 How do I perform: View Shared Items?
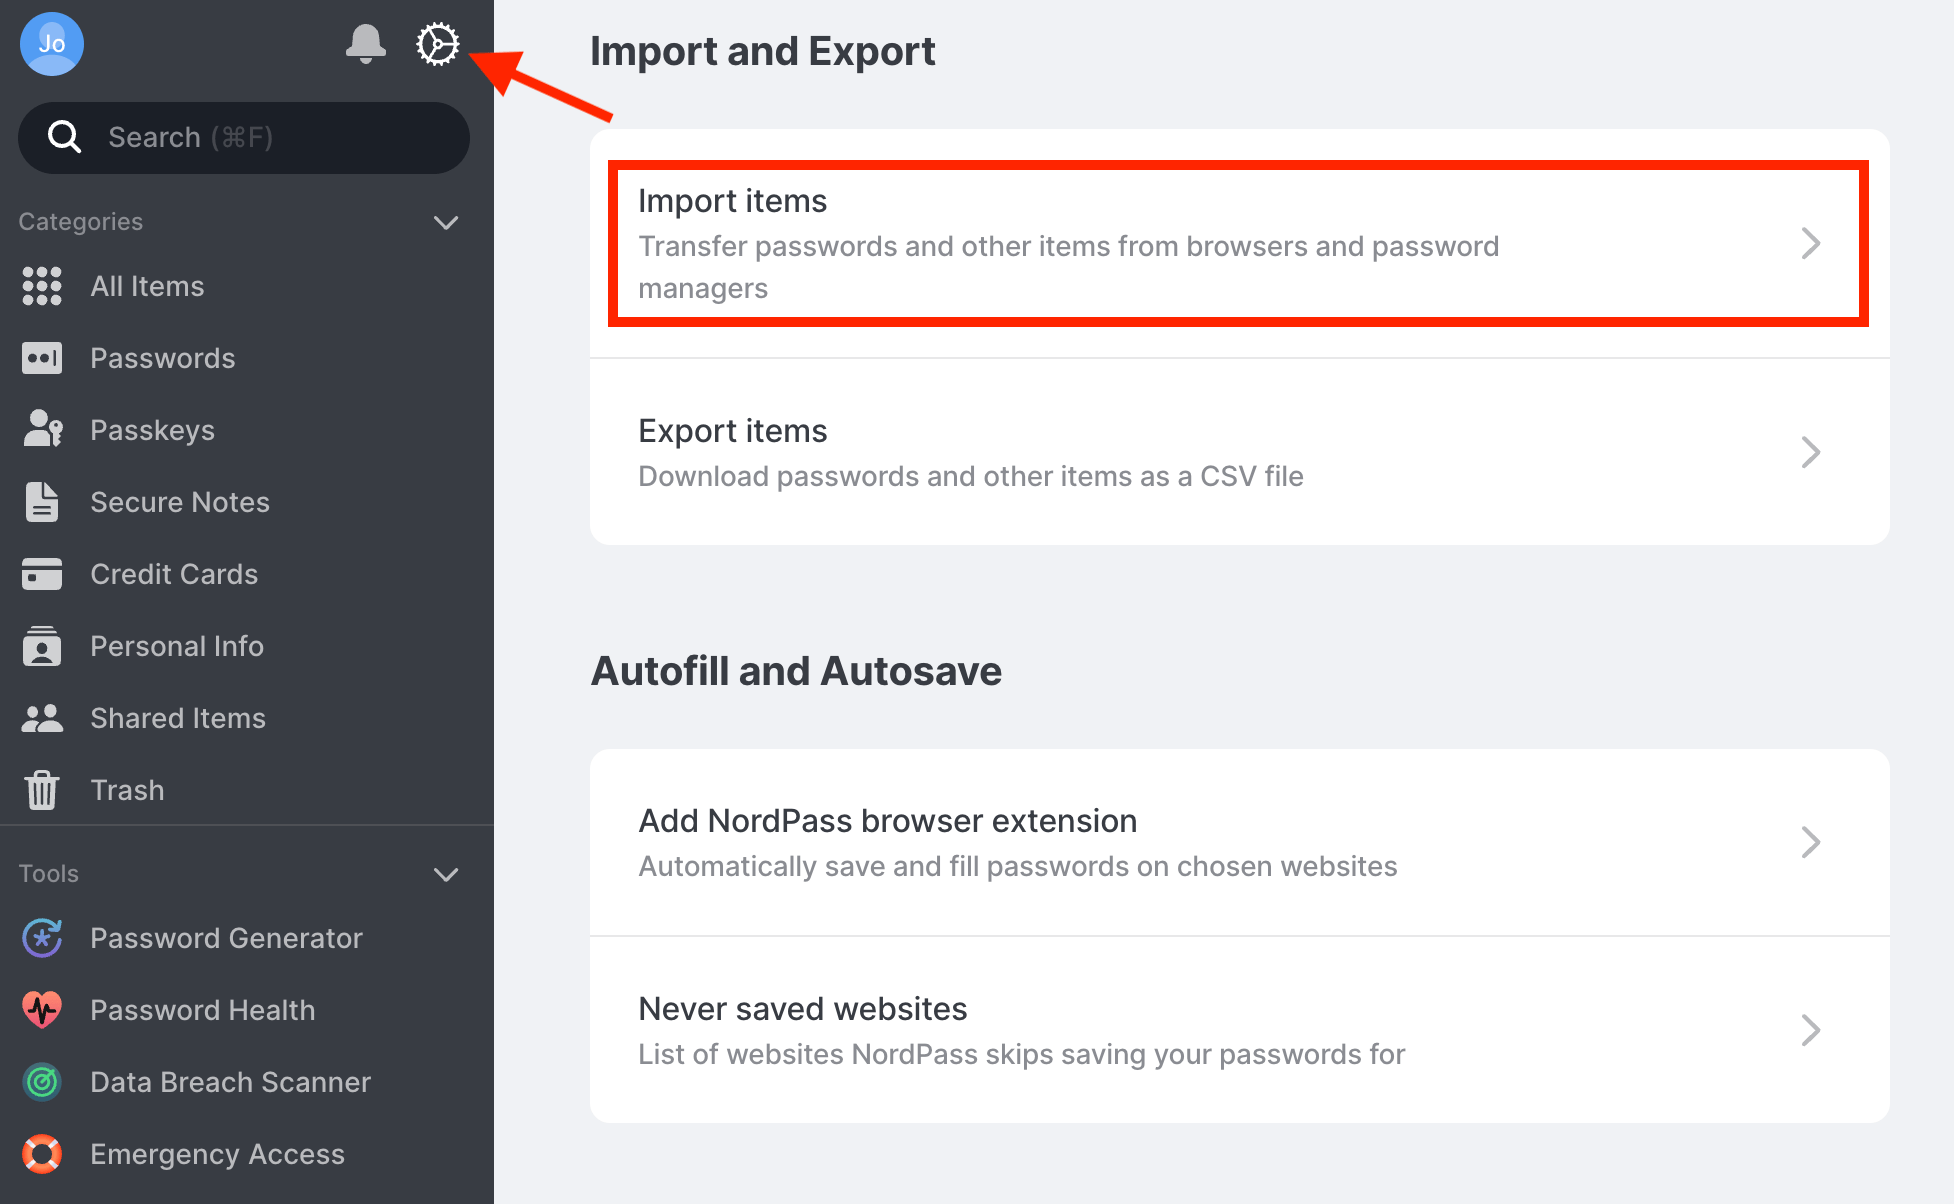point(178,717)
